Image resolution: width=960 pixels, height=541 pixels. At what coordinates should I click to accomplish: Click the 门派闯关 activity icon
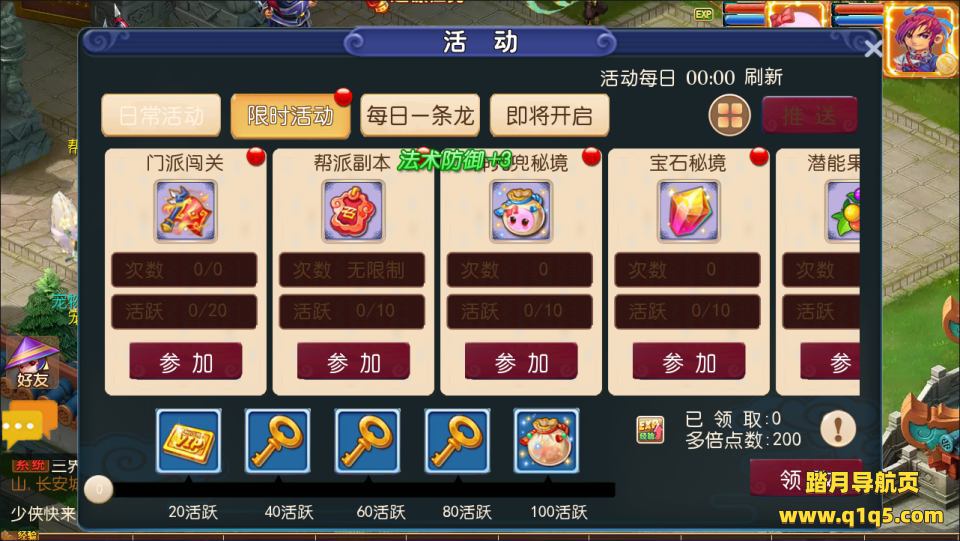(x=185, y=211)
